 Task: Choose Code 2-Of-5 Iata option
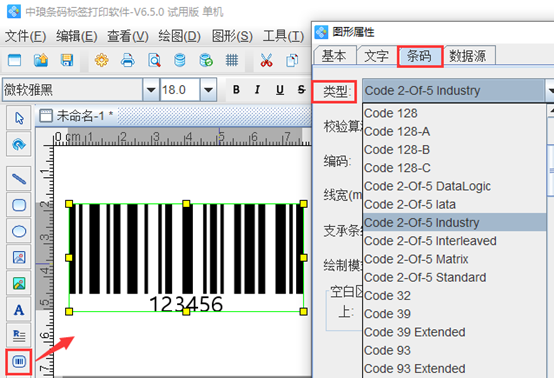coord(454,205)
